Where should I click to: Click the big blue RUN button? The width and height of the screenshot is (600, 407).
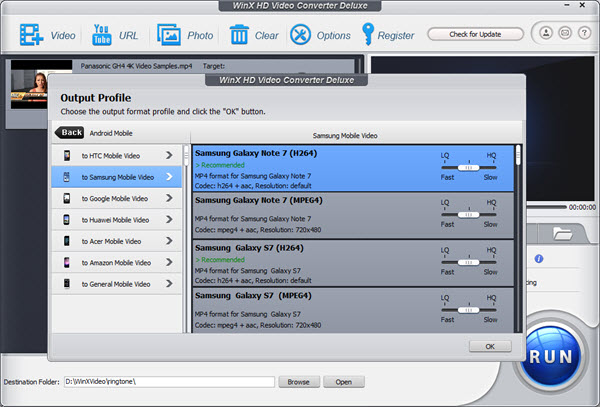551,356
